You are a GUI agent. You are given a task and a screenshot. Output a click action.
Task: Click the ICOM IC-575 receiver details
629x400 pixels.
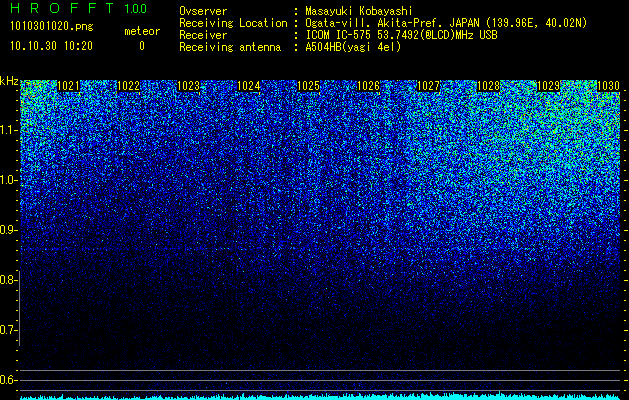click(x=402, y=35)
